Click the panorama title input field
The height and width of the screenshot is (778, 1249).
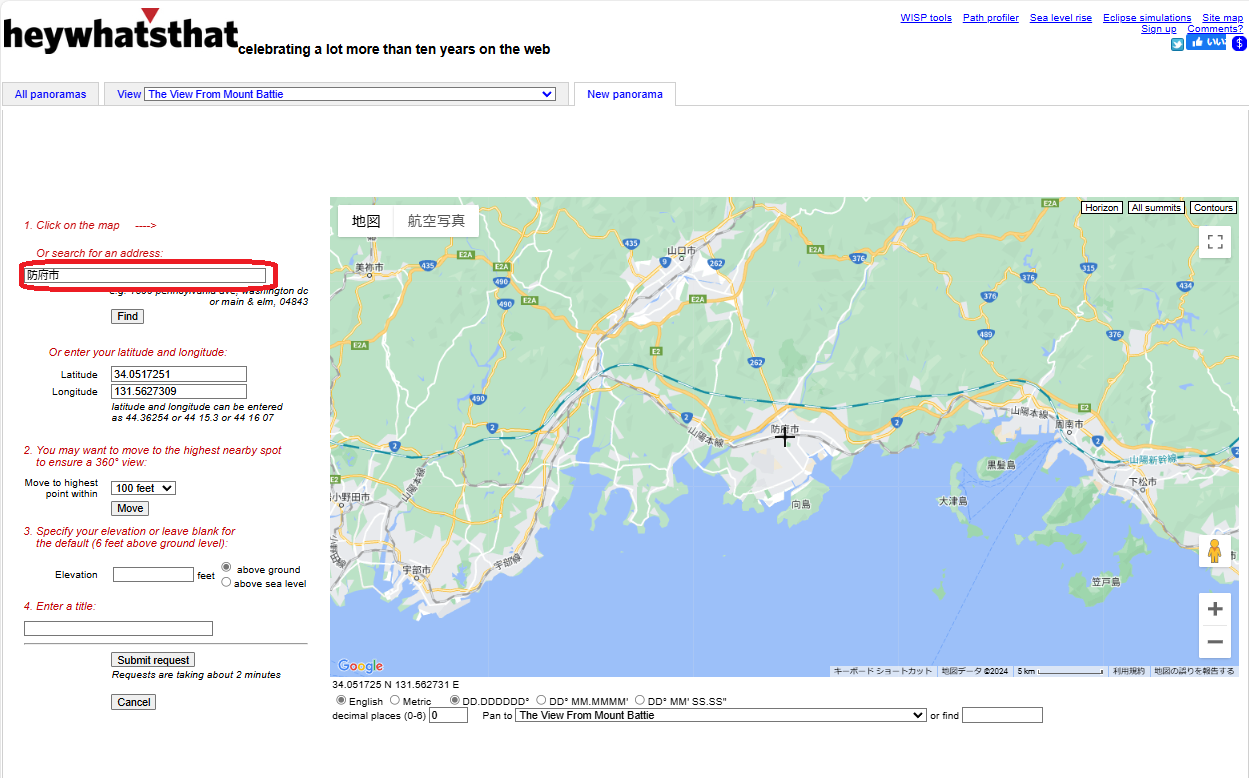coord(118,629)
